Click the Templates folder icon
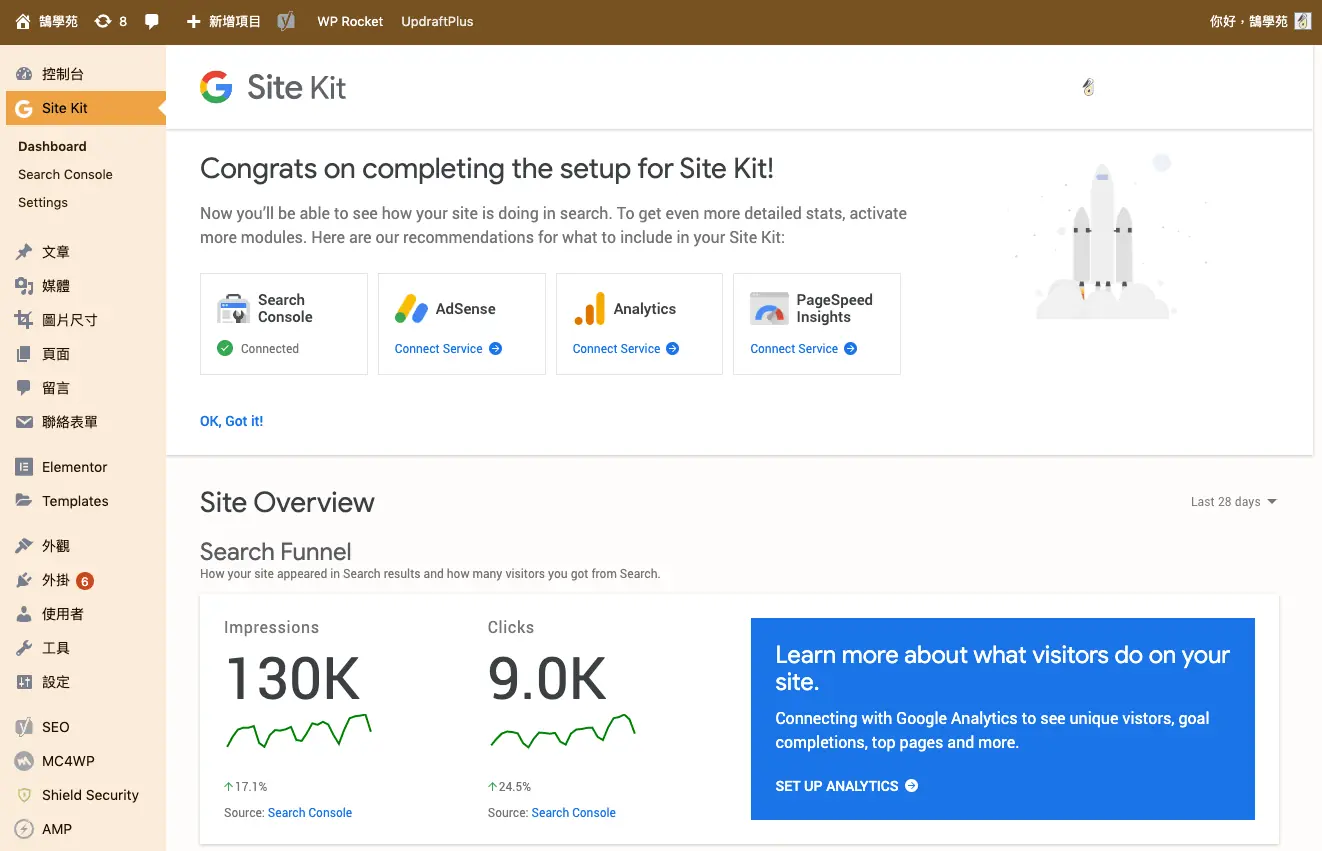Screen dimensions: 1322x851 click(x=24, y=501)
